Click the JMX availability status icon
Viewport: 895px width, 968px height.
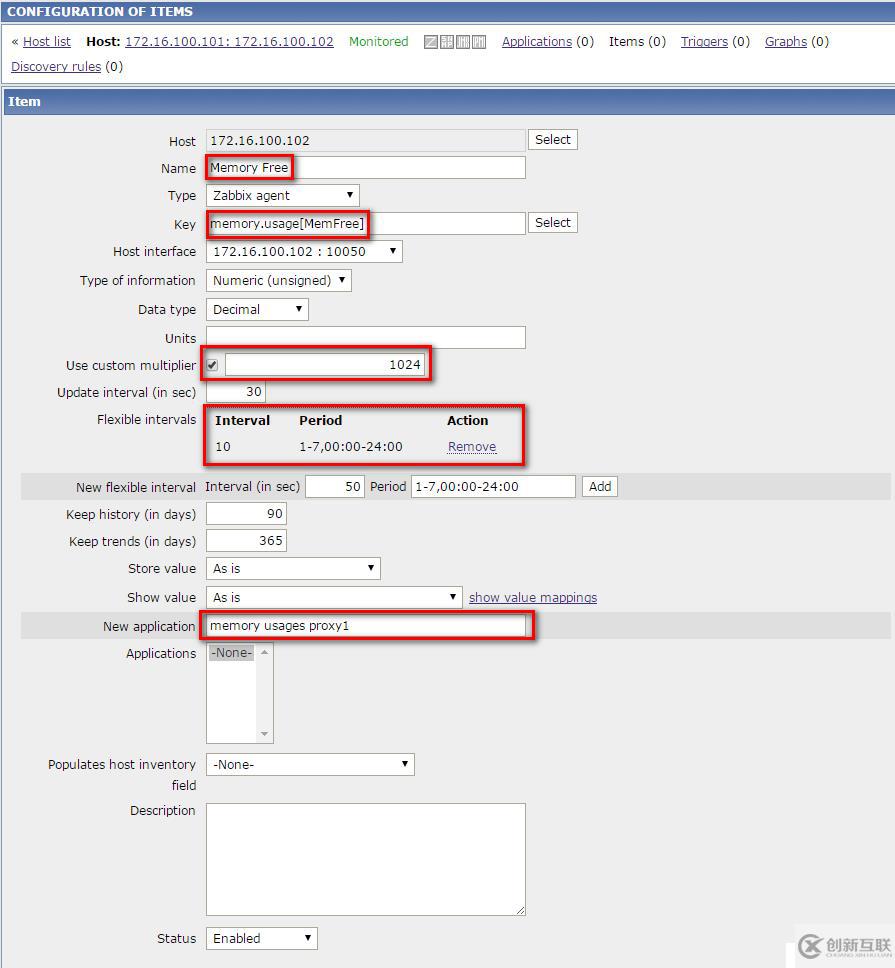pyautogui.click(x=462, y=42)
